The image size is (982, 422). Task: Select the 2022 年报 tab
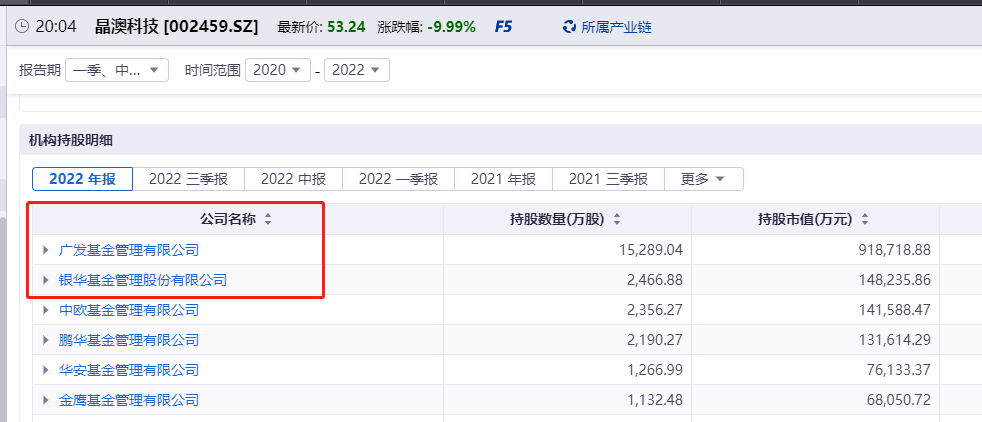pyautogui.click(x=83, y=179)
